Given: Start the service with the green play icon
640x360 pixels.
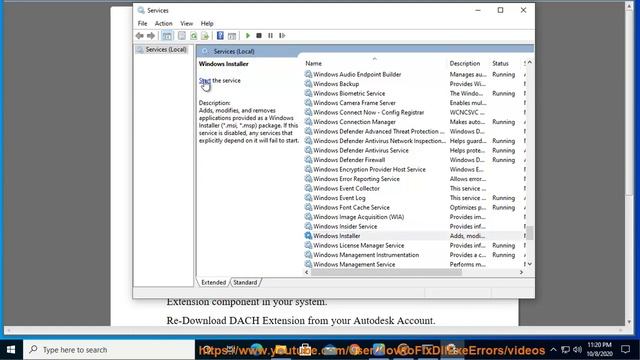Looking at the screenshot, I should tap(247, 36).
